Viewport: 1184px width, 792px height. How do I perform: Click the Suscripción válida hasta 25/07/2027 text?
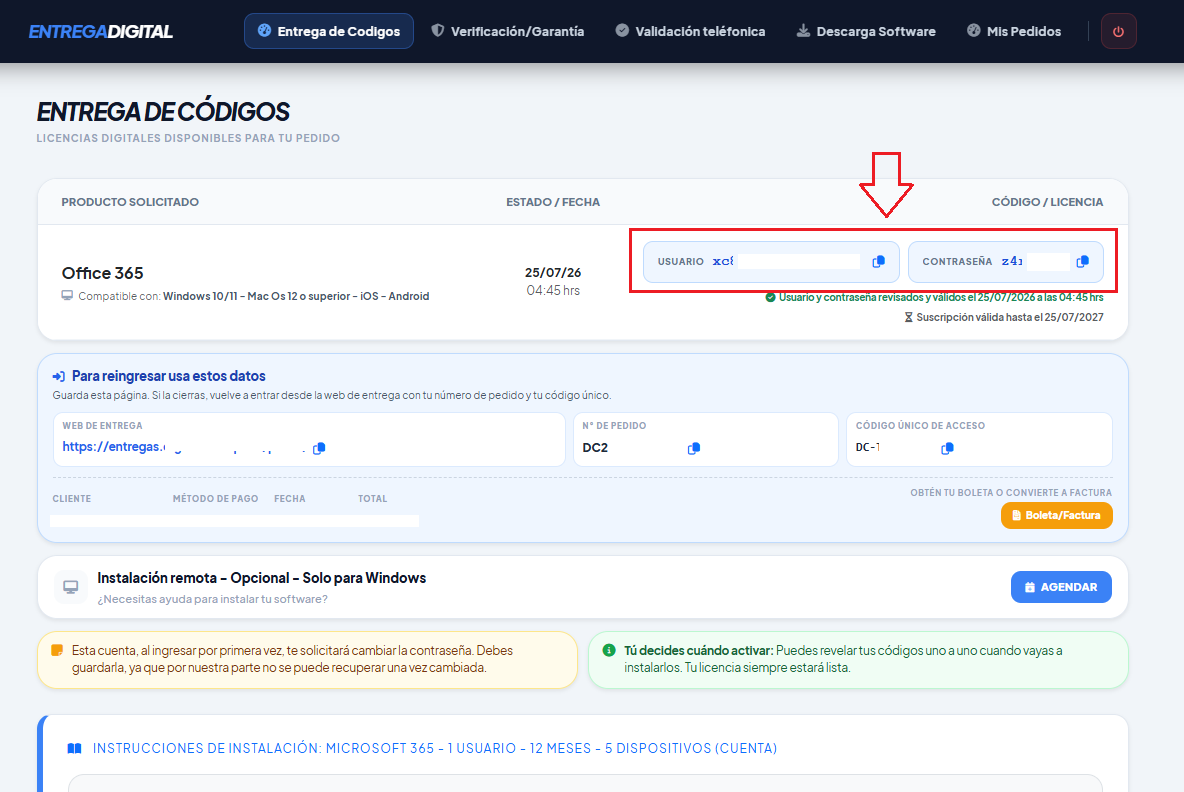pos(1010,317)
